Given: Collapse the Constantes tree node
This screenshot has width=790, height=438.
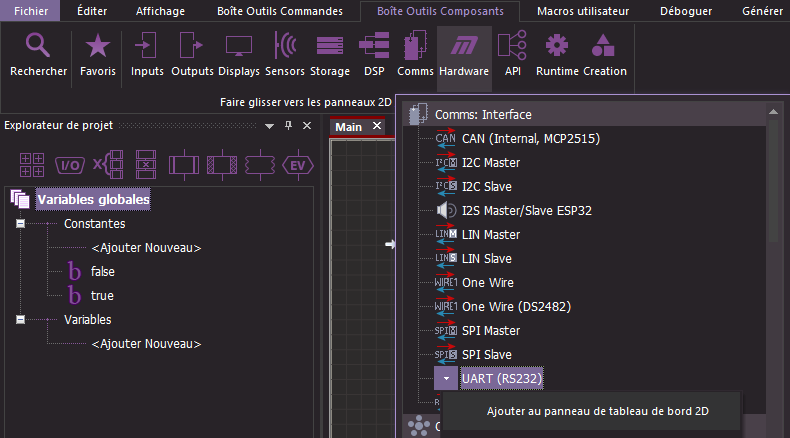Looking at the screenshot, I should coord(19,224).
